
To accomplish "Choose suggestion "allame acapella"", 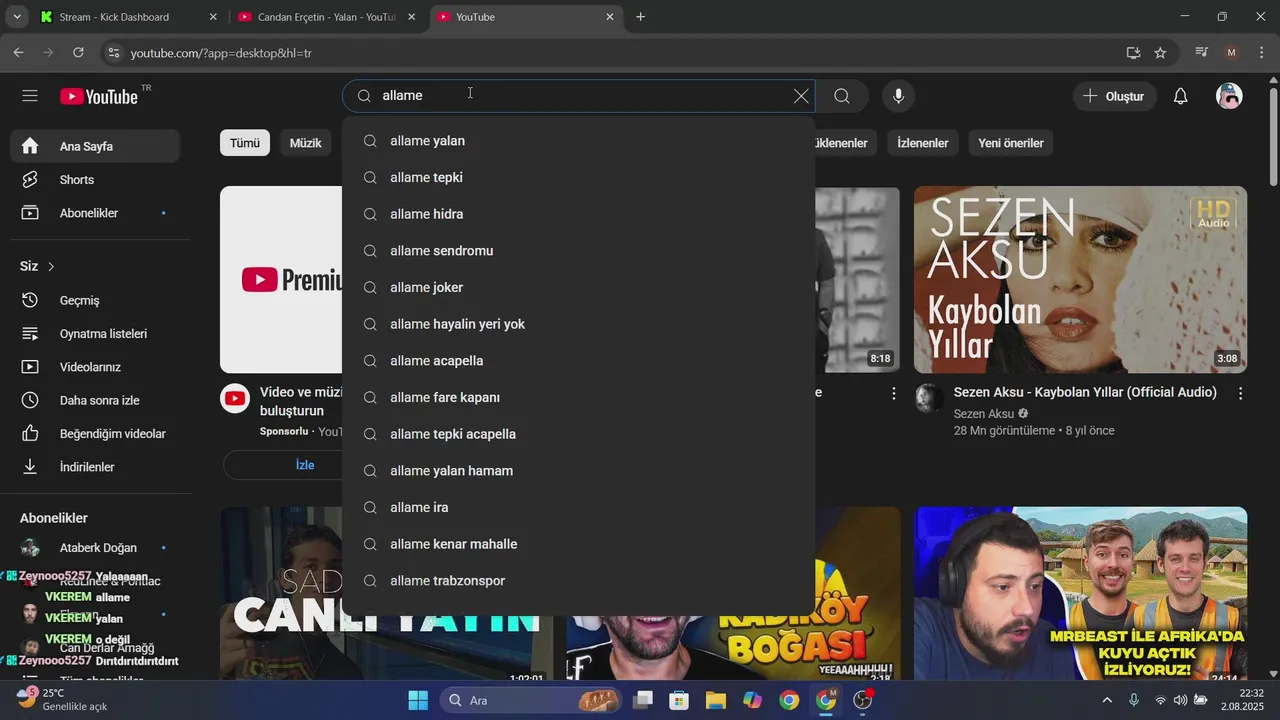I will (x=578, y=361).
